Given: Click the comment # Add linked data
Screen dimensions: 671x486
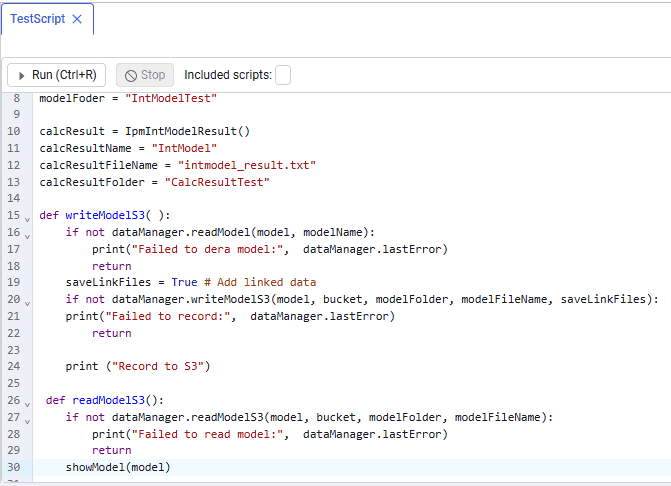Looking at the screenshot, I should (x=260, y=282).
